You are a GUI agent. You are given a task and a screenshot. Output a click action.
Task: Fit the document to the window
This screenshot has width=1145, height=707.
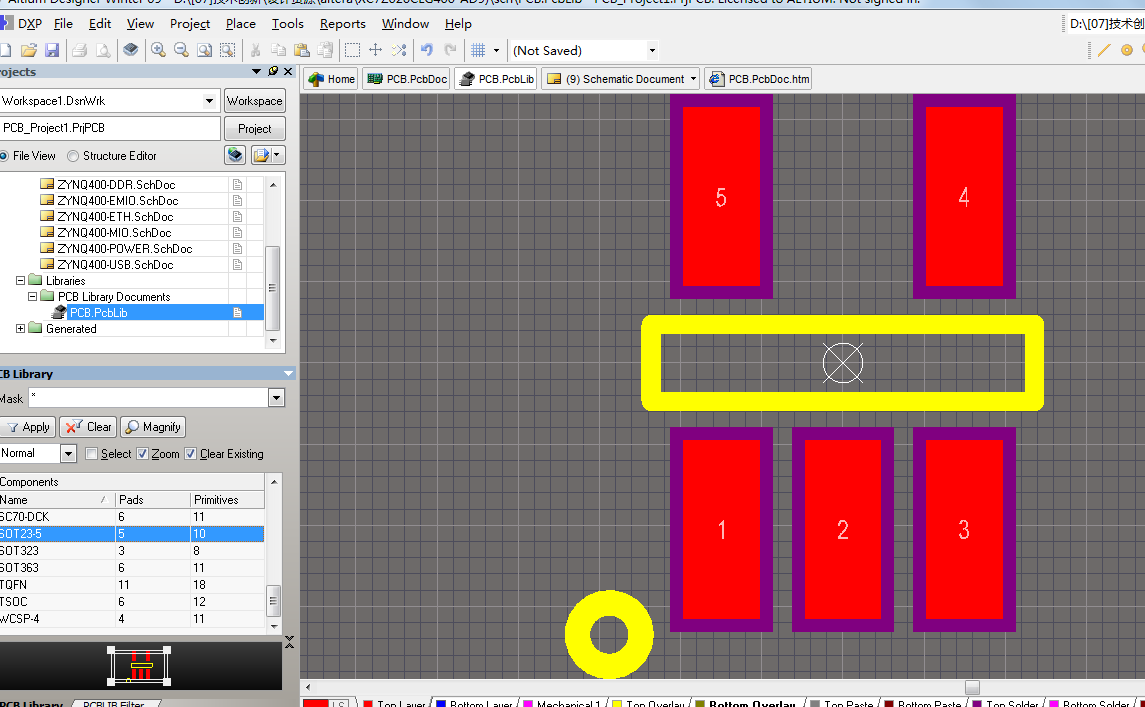[204, 50]
